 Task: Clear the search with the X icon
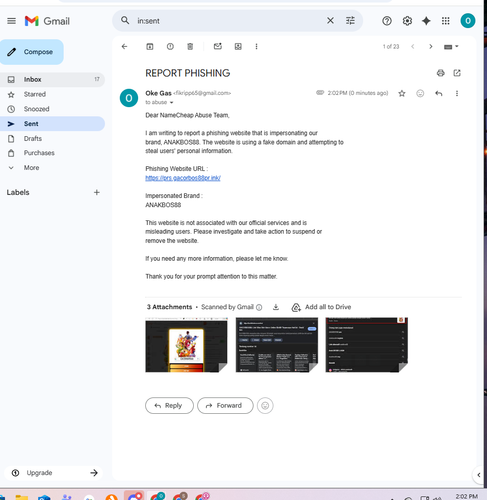click(x=330, y=21)
